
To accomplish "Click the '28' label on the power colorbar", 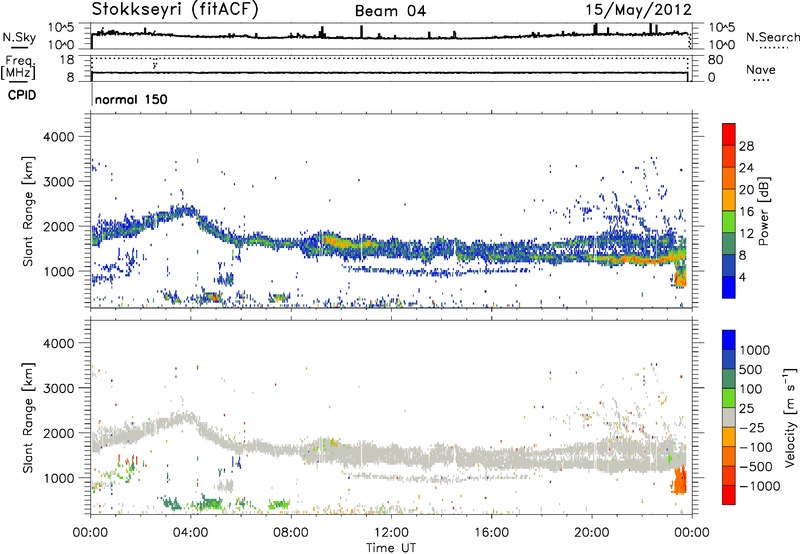I will click(746, 146).
